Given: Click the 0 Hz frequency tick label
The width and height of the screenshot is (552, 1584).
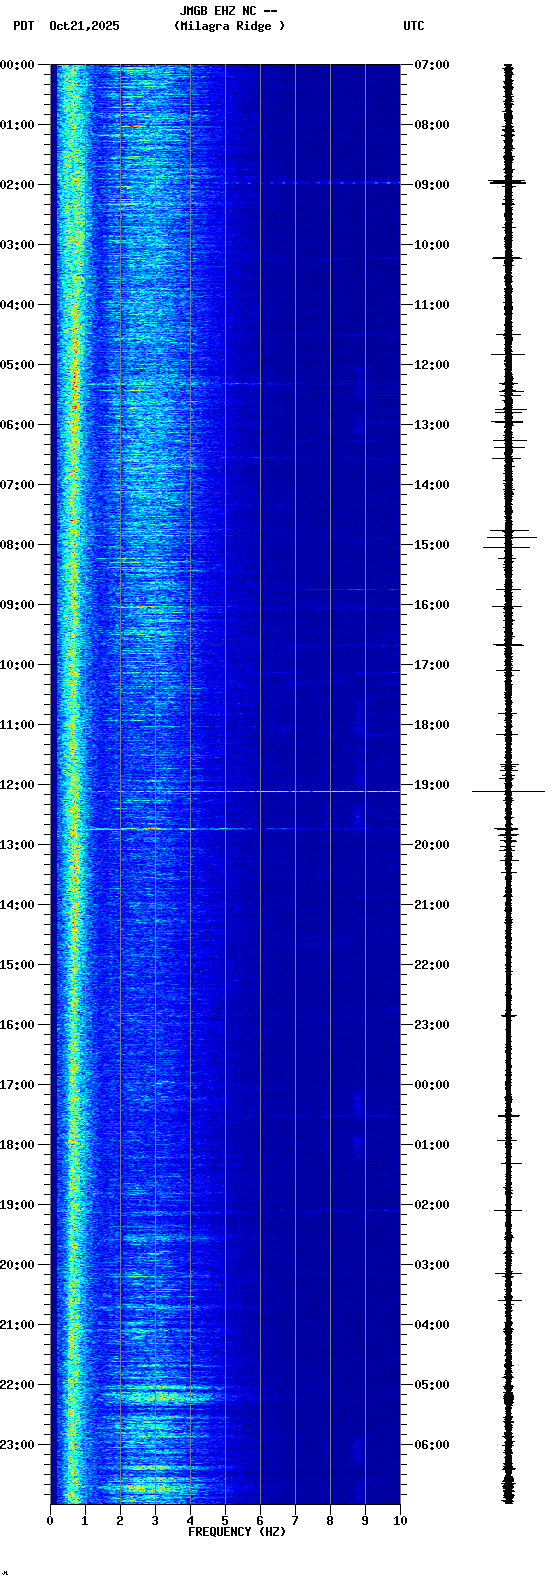Looking at the screenshot, I should [x=50, y=1521].
